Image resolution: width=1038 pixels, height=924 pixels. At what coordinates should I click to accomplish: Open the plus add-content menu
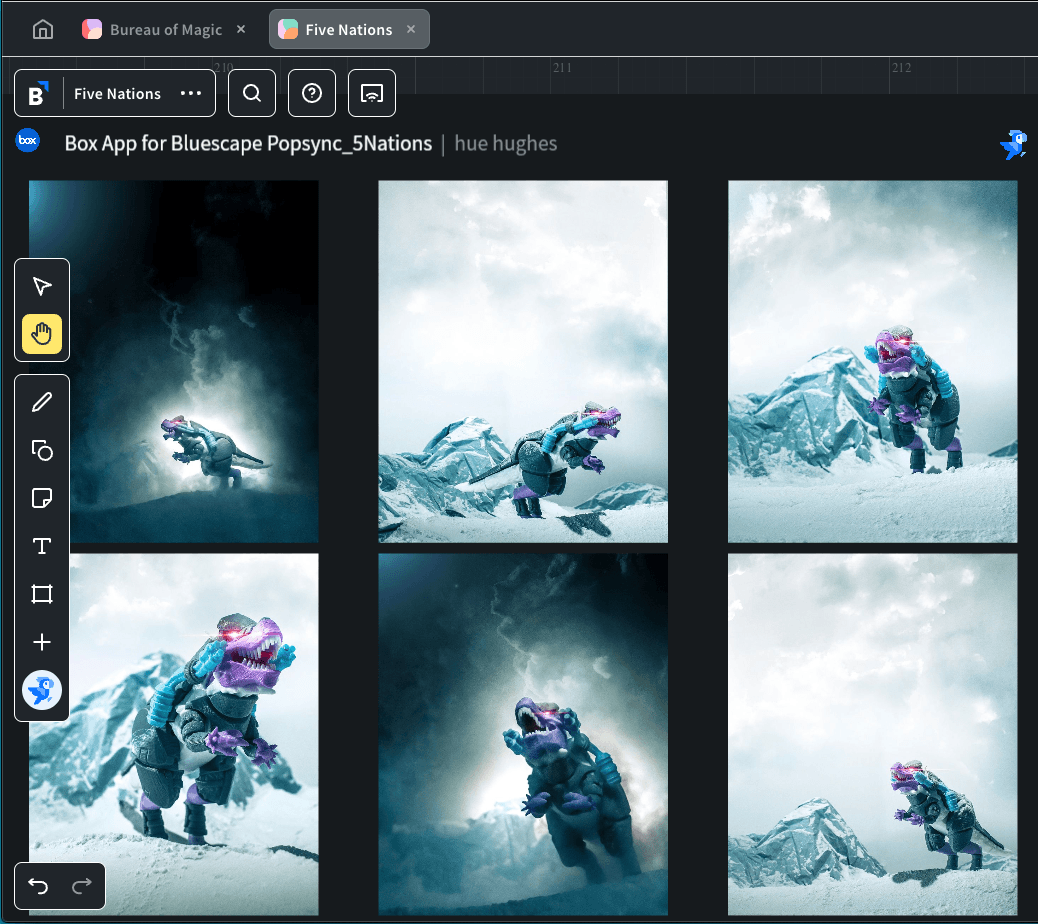pyautogui.click(x=42, y=642)
